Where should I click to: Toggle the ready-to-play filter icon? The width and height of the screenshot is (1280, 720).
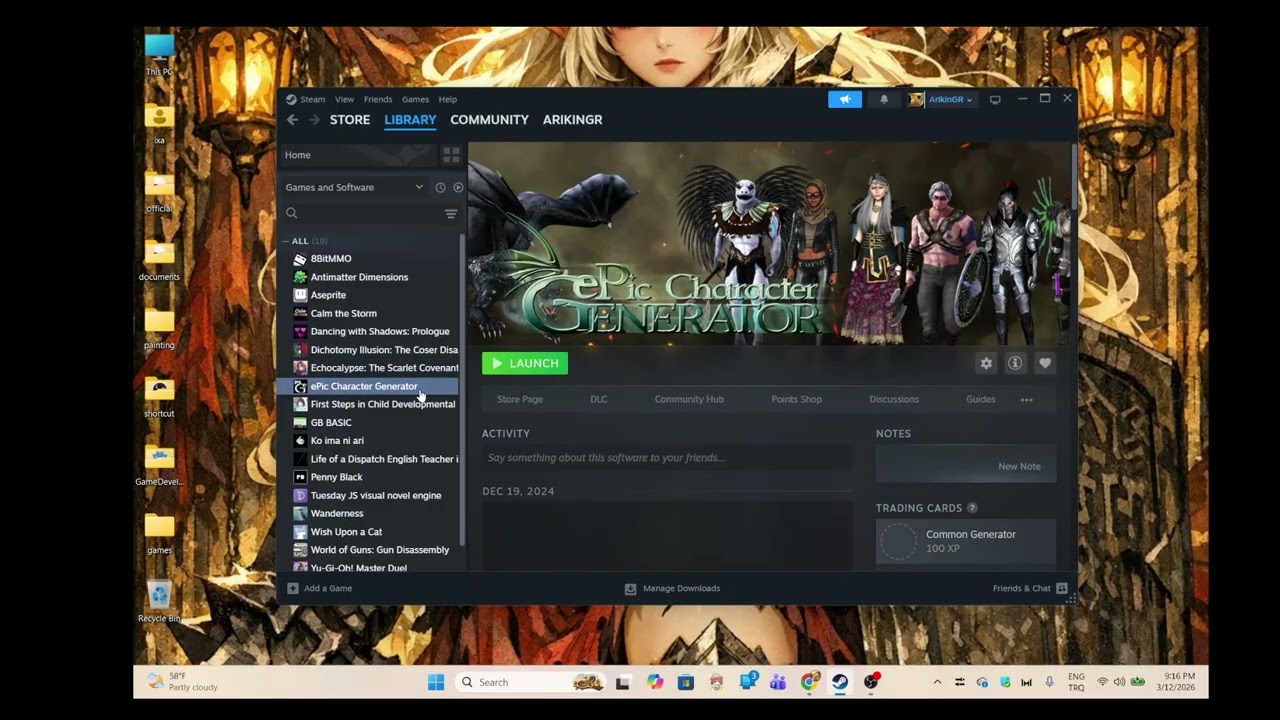(x=458, y=187)
